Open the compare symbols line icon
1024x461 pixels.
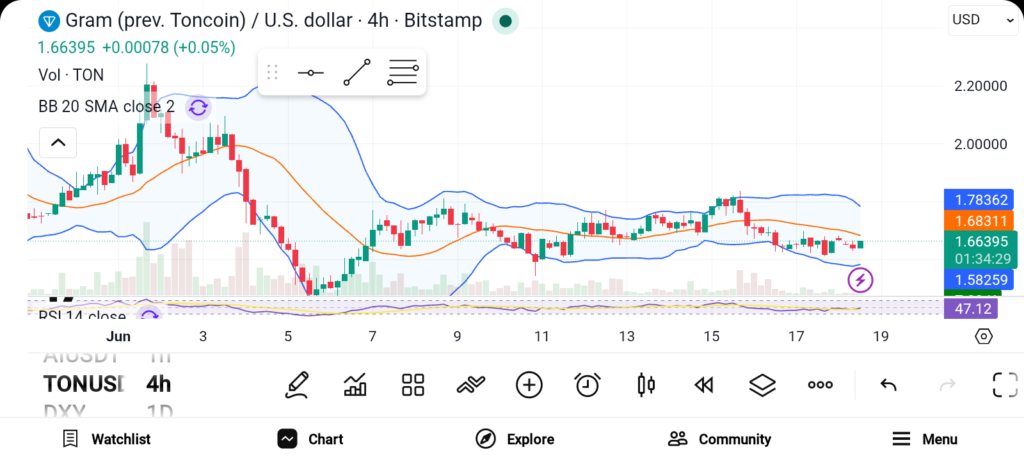click(x=471, y=385)
